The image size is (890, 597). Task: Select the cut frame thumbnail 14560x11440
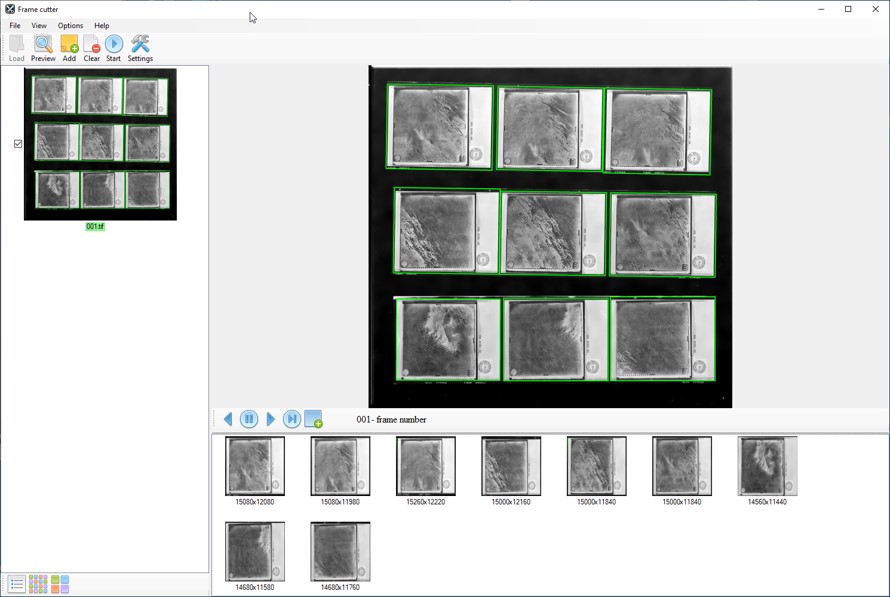coord(767,466)
